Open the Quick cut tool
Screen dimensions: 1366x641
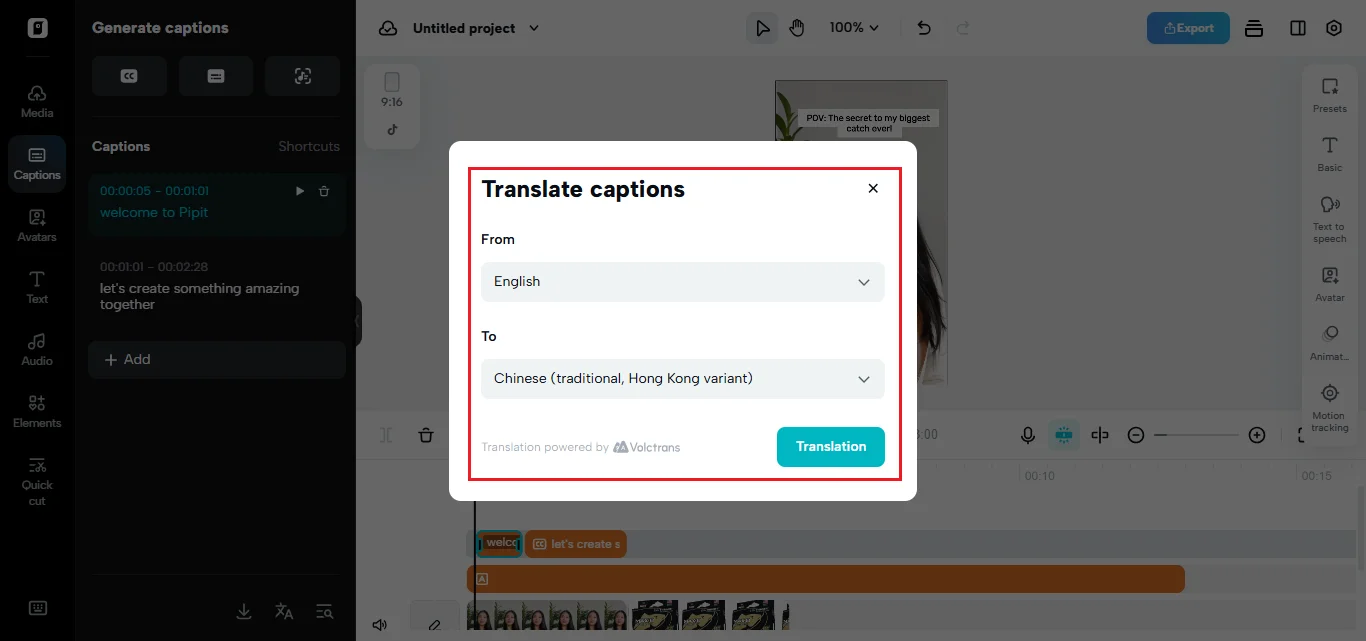click(37, 480)
